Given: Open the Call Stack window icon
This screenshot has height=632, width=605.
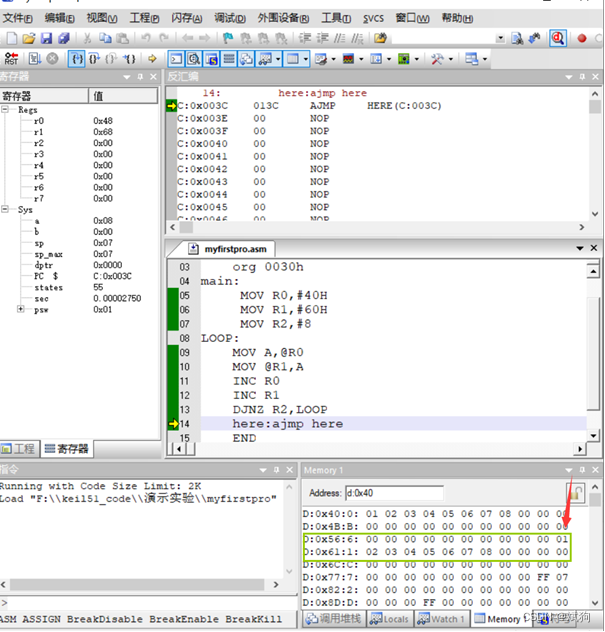Looking at the screenshot, I should tap(246, 59).
